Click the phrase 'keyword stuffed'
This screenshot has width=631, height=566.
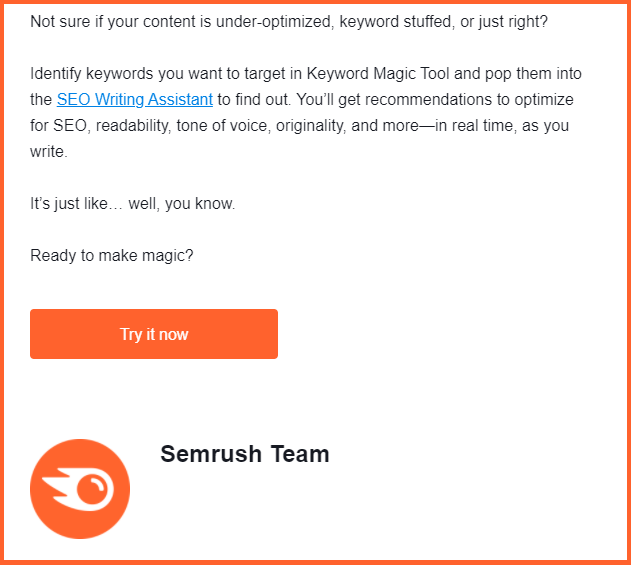[x=397, y=21]
